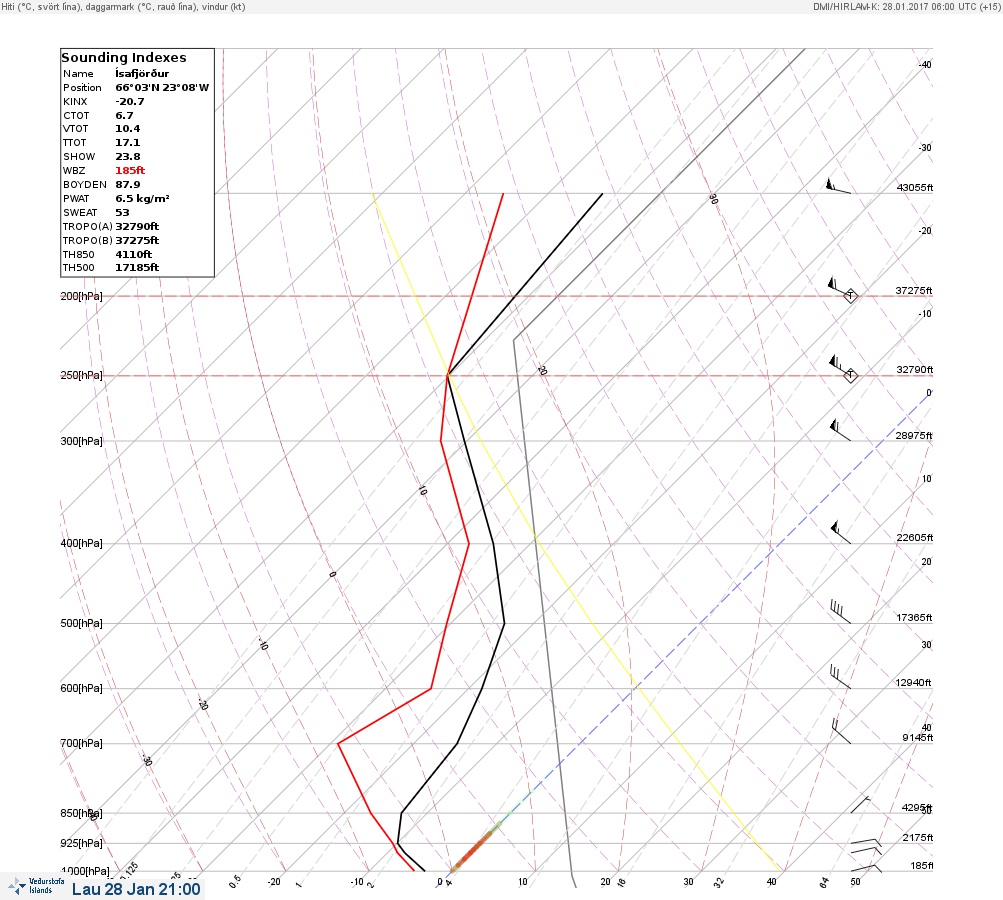Click the 925[hPa] pressure label
1003x900 pixels.
click(81, 843)
